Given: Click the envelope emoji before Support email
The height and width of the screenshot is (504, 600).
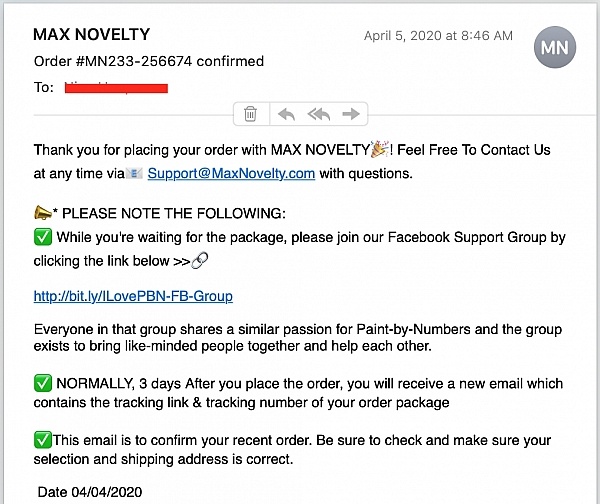Looking at the screenshot, I should coord(135,174).
